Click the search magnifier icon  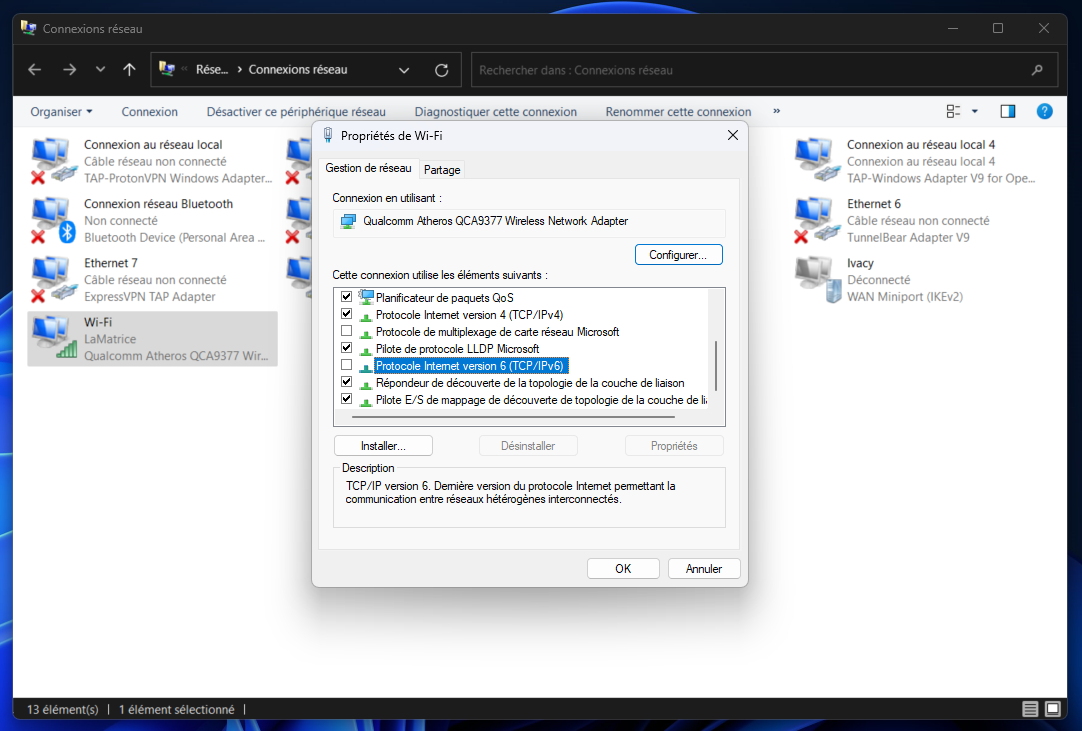[x=1036, y=70]
